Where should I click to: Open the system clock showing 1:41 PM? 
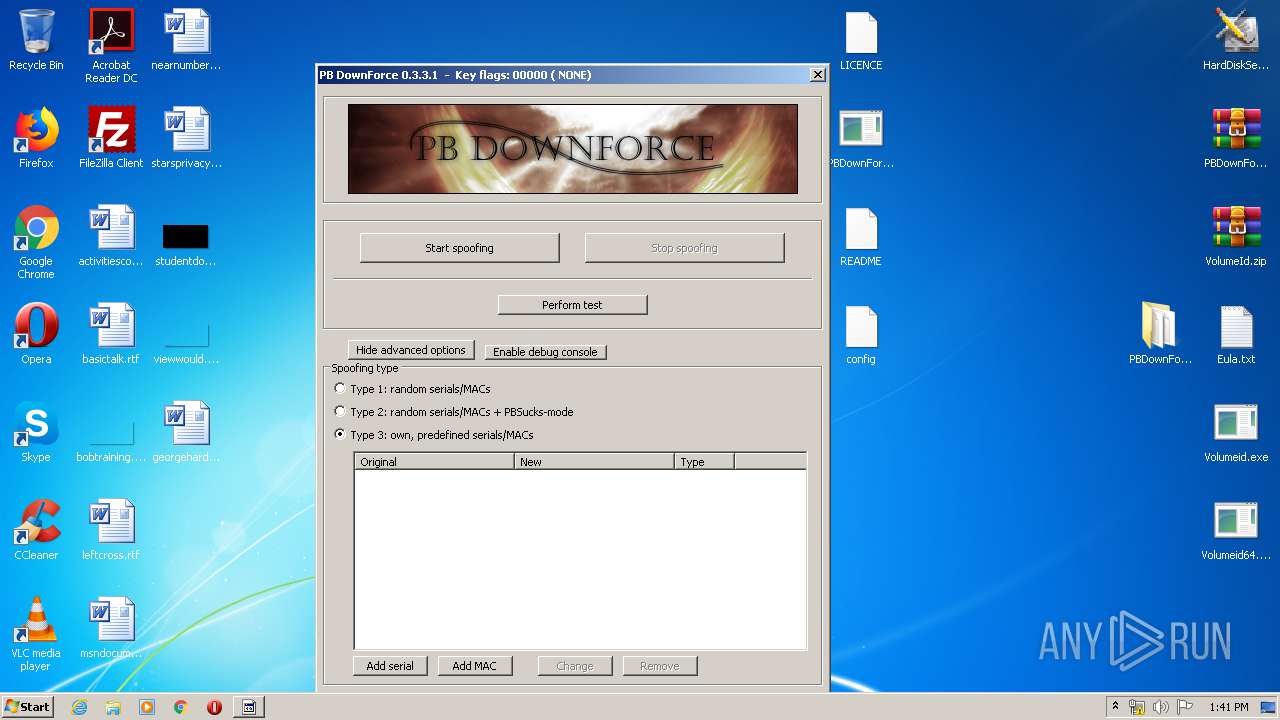[1228, 707]
